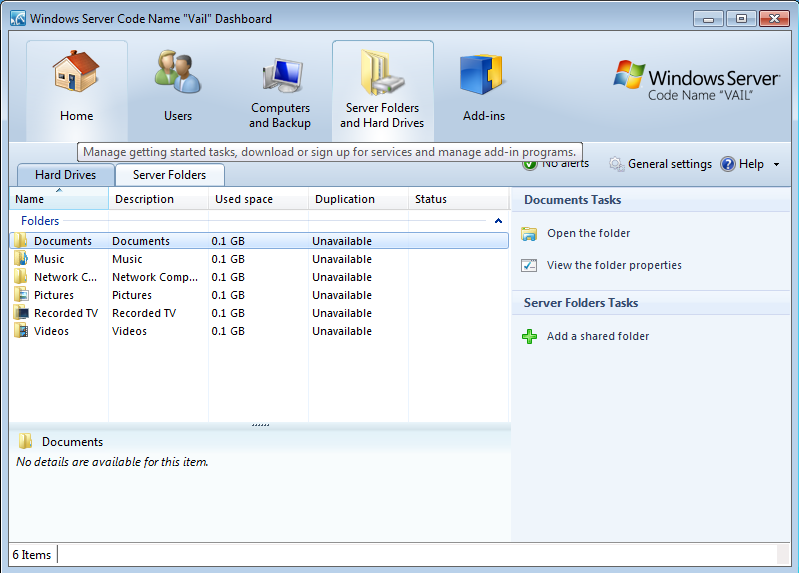Click the Open the folder link
The width and height of the screenshot is (799, 573).
tap(589, 233)
